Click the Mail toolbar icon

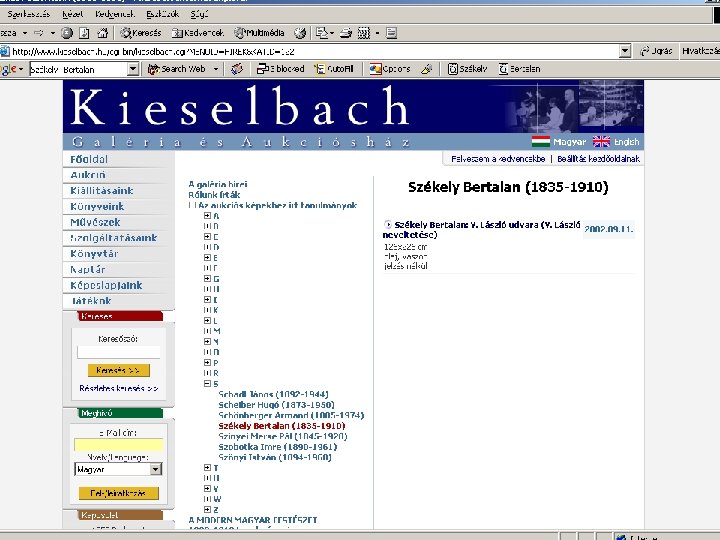[x=324, y=33]
